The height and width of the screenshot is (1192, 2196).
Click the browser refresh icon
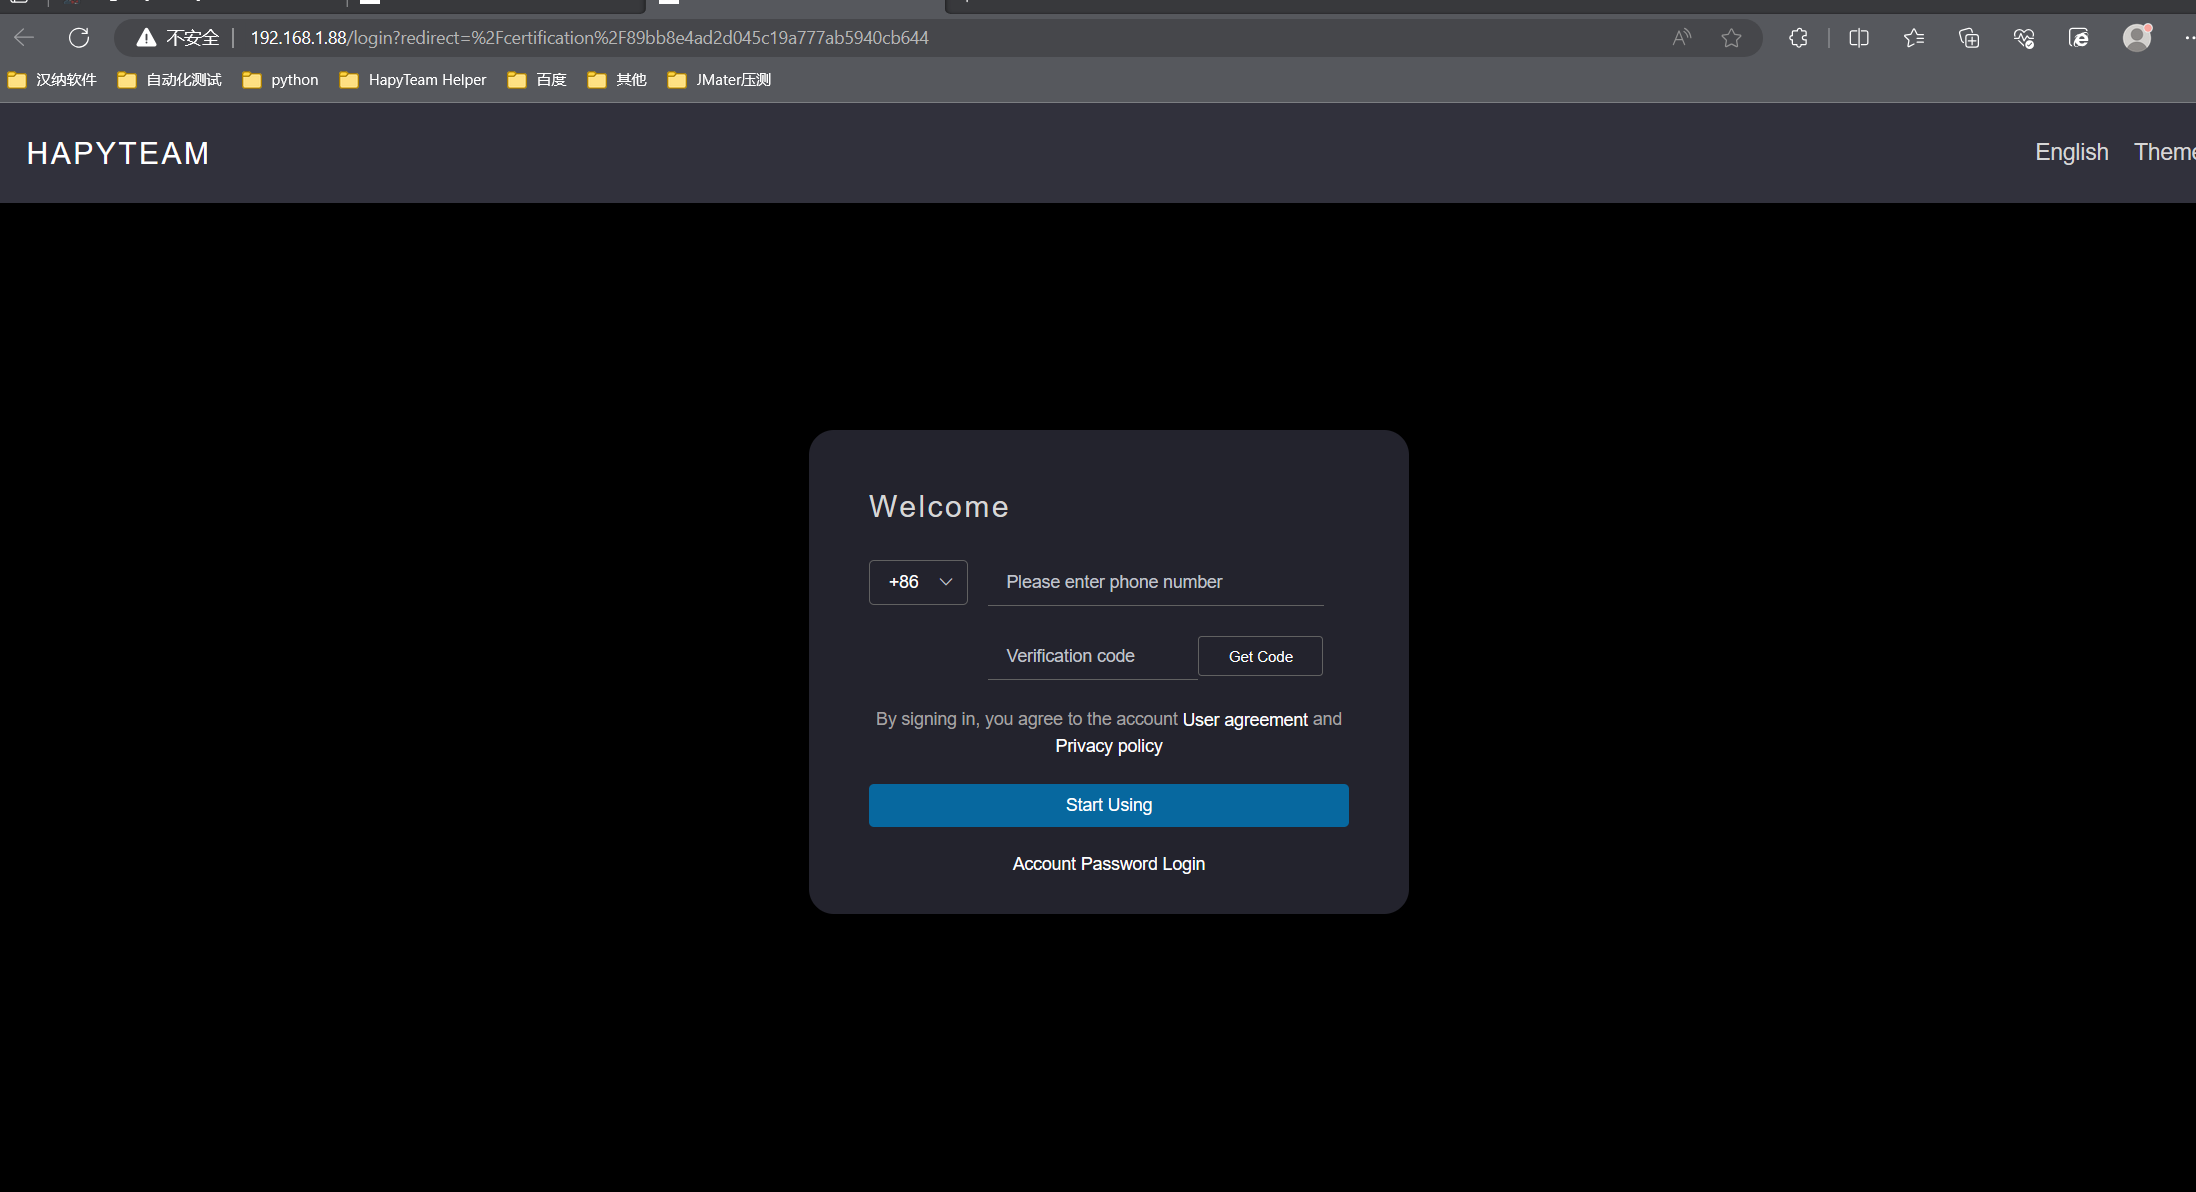pyautogui.click(x=78, y=37)
